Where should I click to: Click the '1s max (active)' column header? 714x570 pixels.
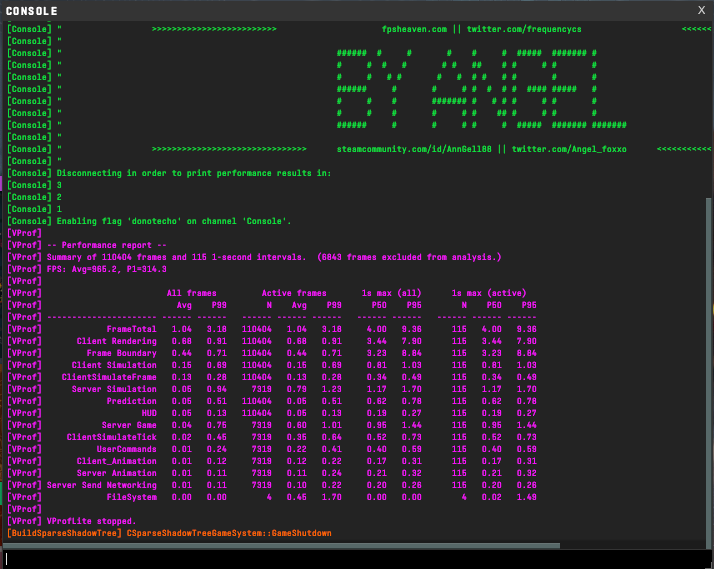pyautogui.click(x=489, y=293)
